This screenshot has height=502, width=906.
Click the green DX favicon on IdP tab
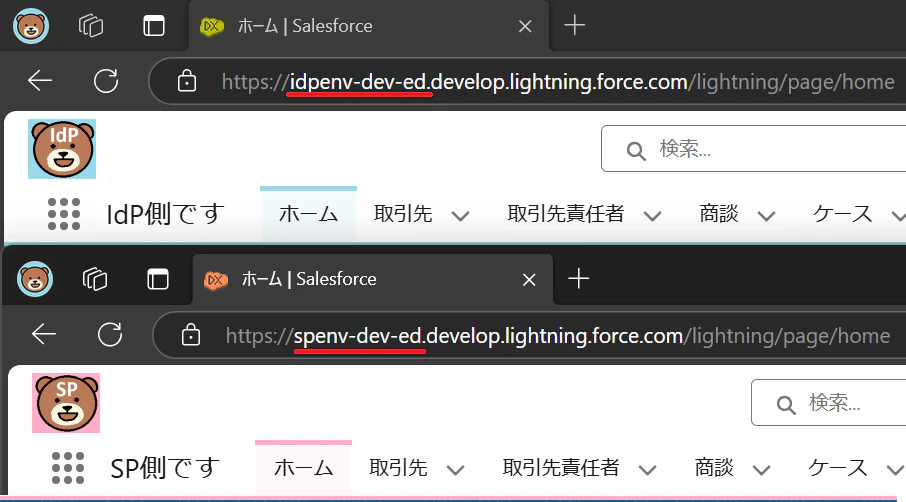(212, 26)
